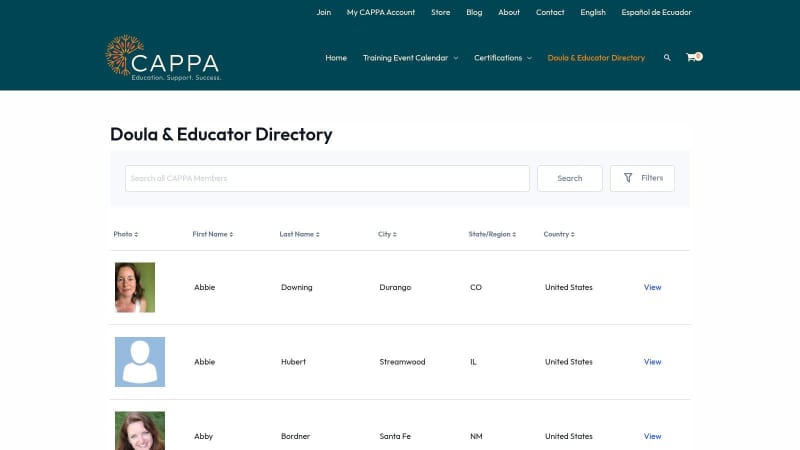This screenshot has width=800, height=450.
Task: Sort by Photo column
Action: pyautogui.click(x=126, y=234)
